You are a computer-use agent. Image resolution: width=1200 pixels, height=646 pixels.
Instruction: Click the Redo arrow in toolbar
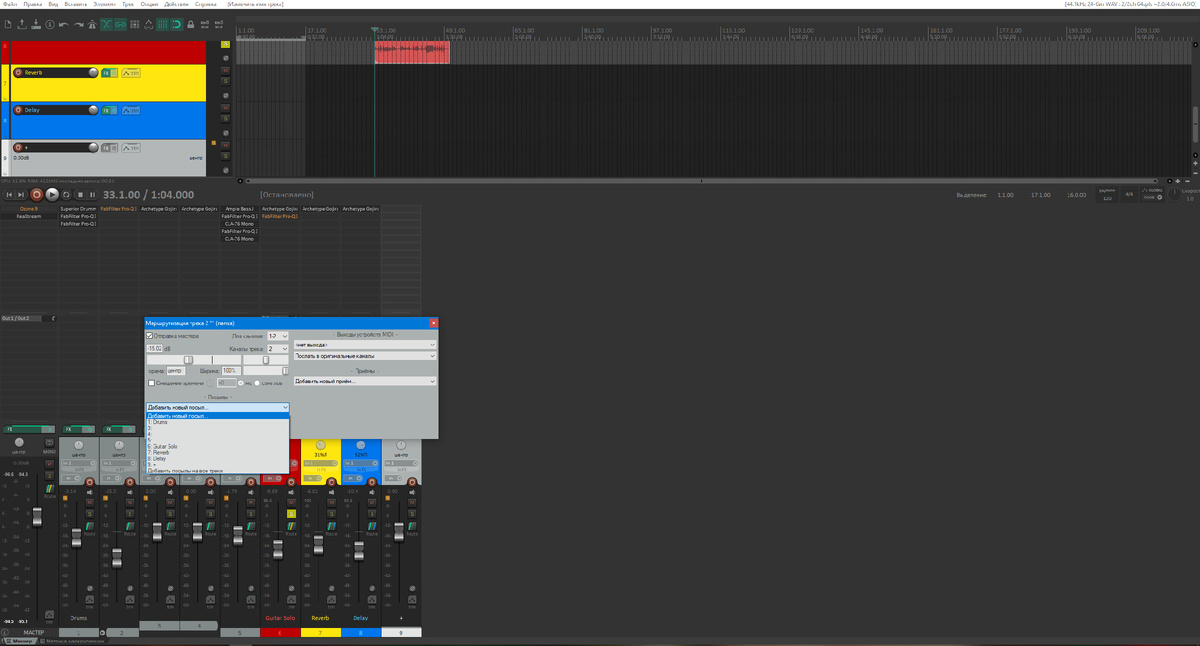78,24
